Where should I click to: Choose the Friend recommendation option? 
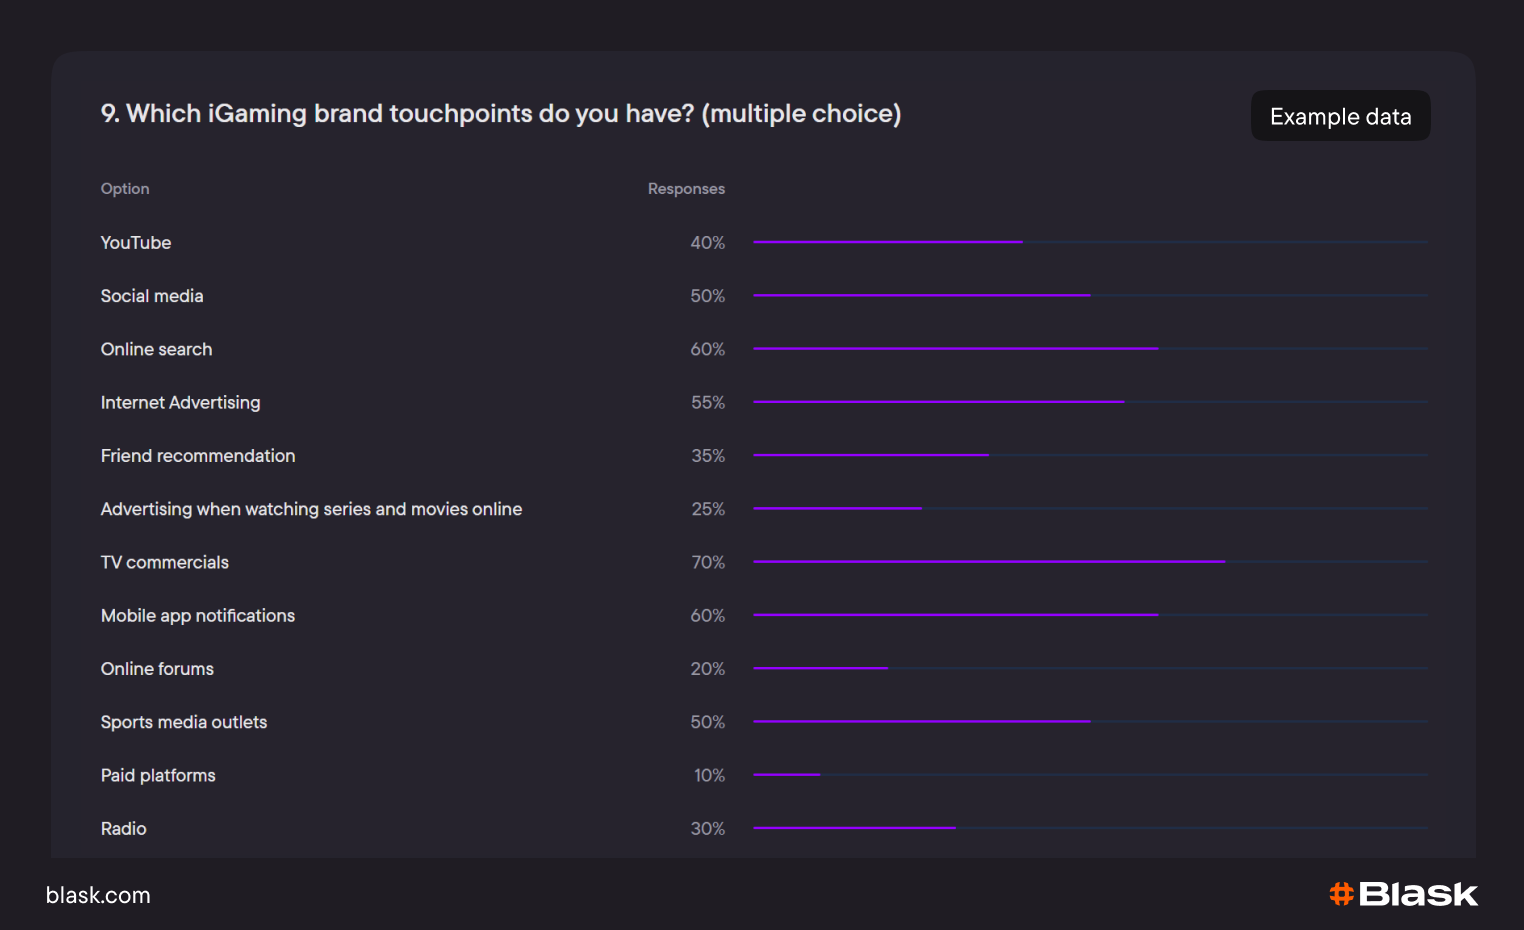click(198, 456)
